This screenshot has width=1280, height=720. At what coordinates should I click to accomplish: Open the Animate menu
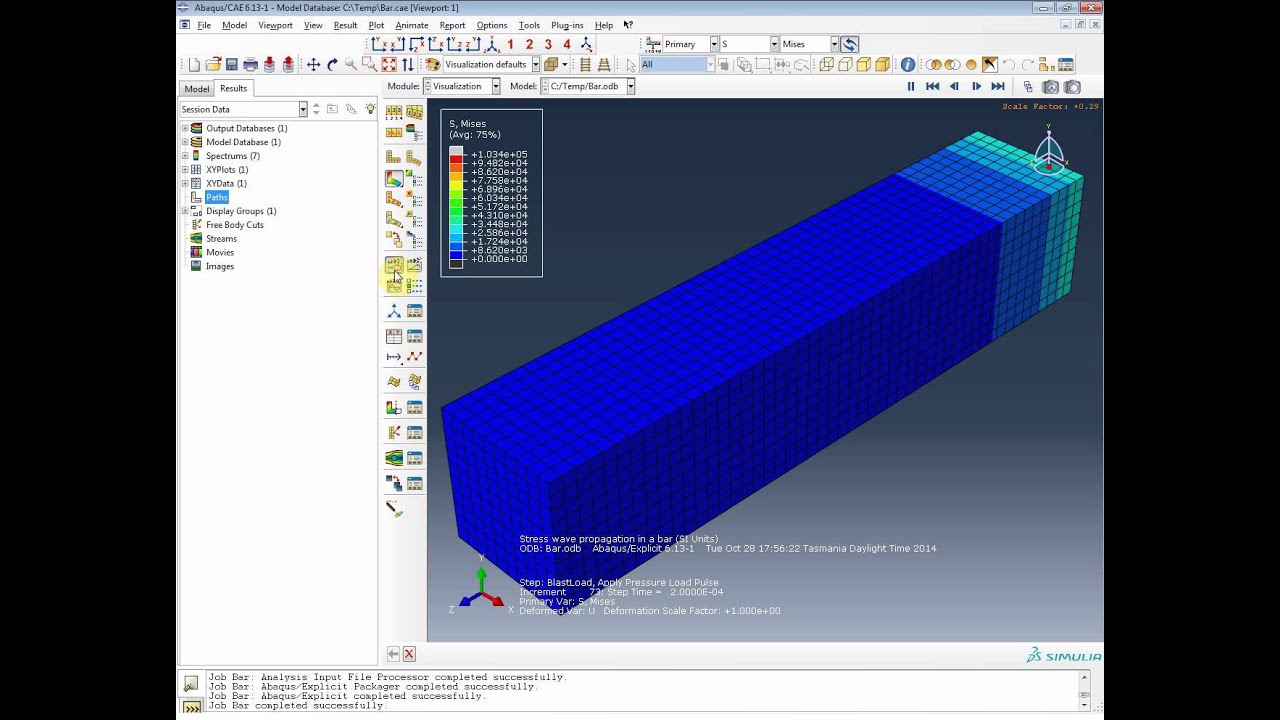click(411, 25)
